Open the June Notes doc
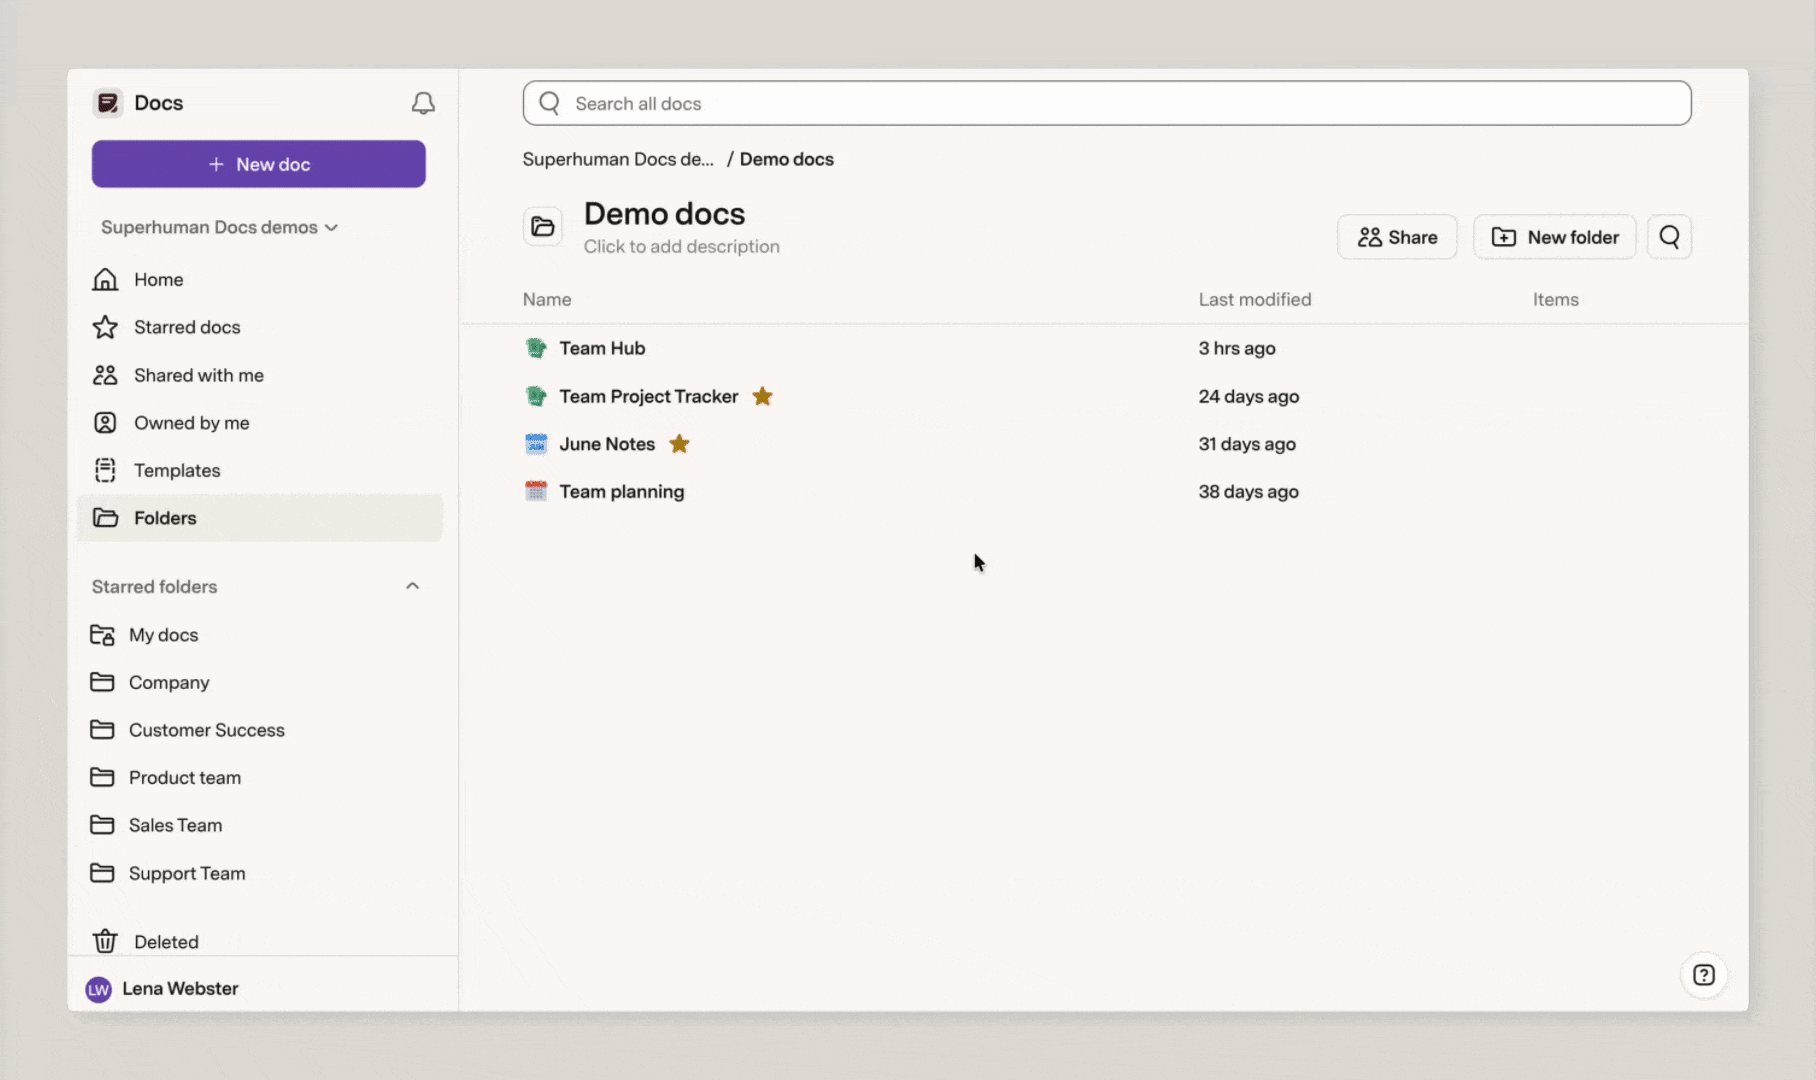This screenshot has width=1816, height=1080. click(x=607, y=444)
